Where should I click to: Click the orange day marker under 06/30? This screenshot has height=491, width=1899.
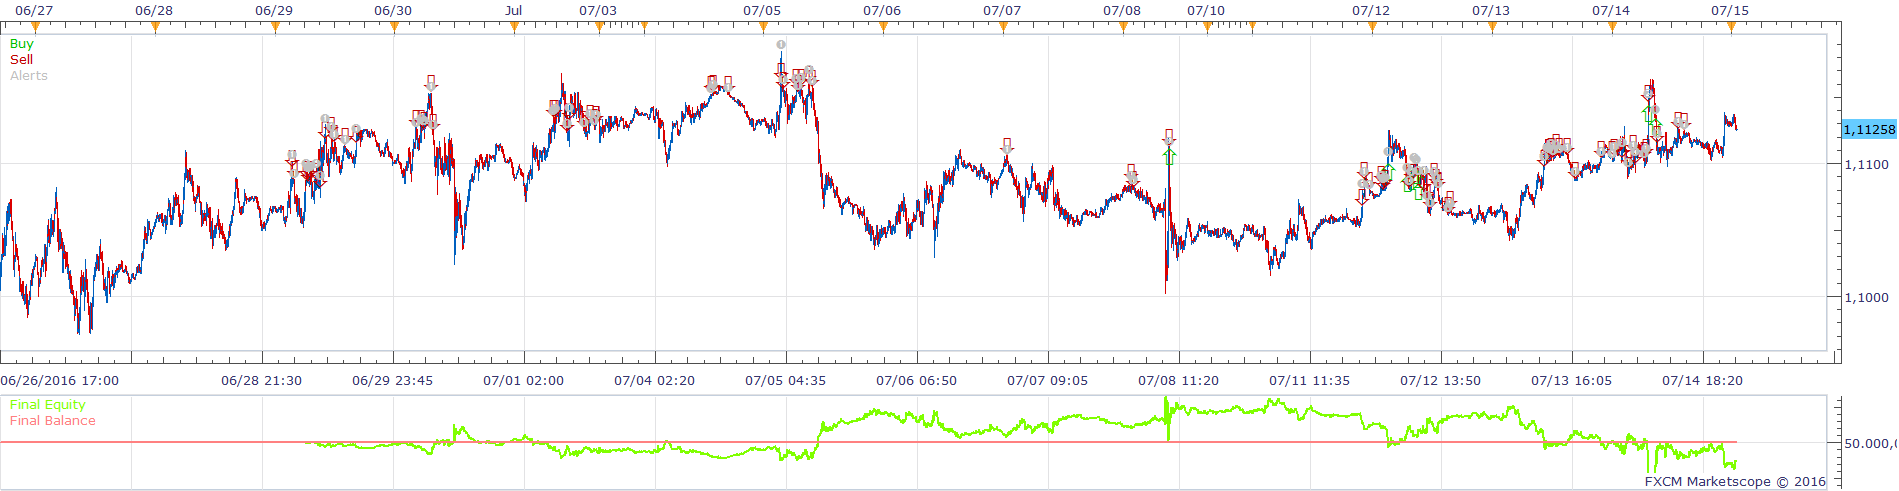tap(394, 28)
